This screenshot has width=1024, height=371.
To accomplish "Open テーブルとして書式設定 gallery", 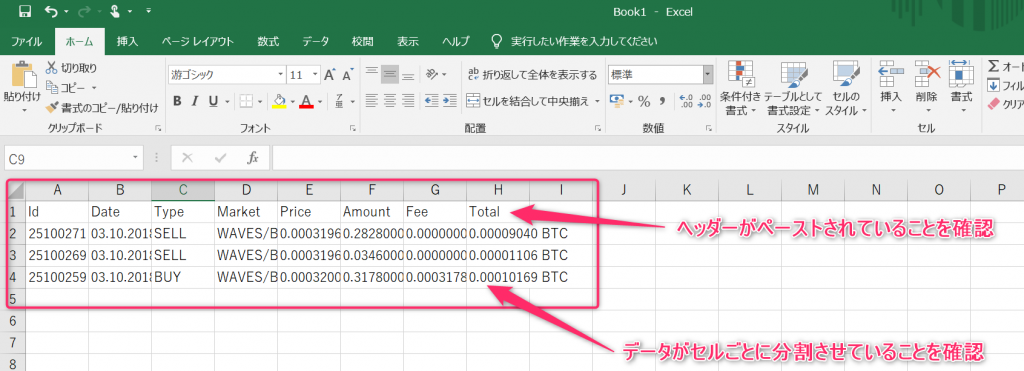I will (793, 89).
